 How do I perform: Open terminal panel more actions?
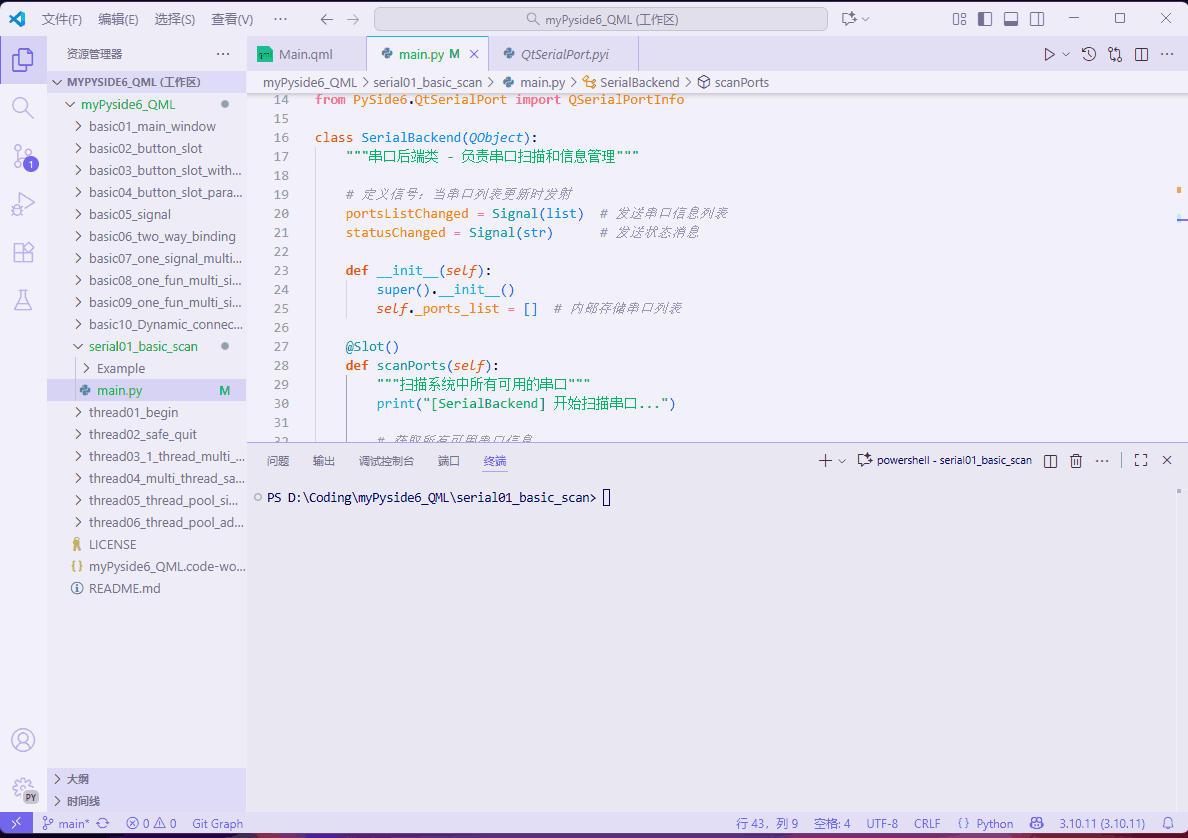(1102, 461)
